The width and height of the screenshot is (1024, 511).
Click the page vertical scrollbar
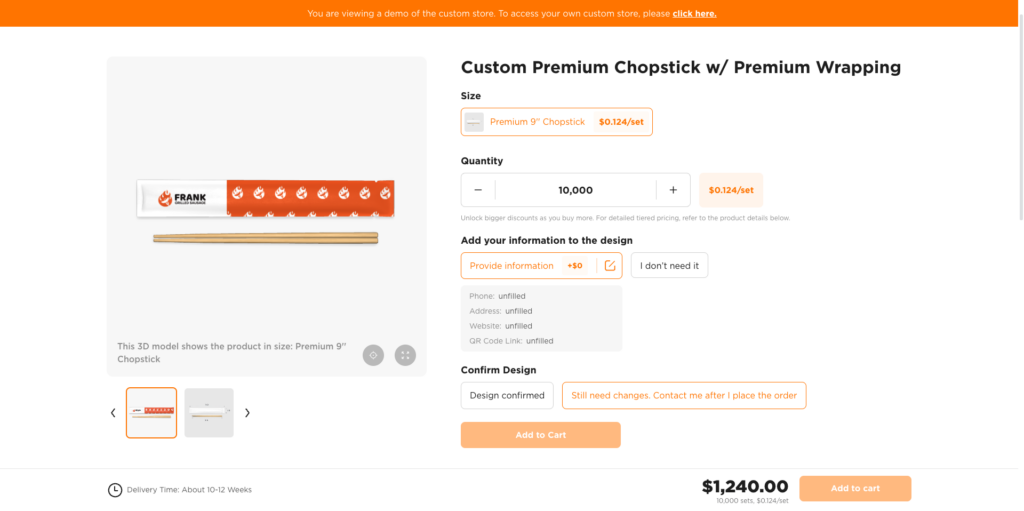click(x=1020, y=120)
